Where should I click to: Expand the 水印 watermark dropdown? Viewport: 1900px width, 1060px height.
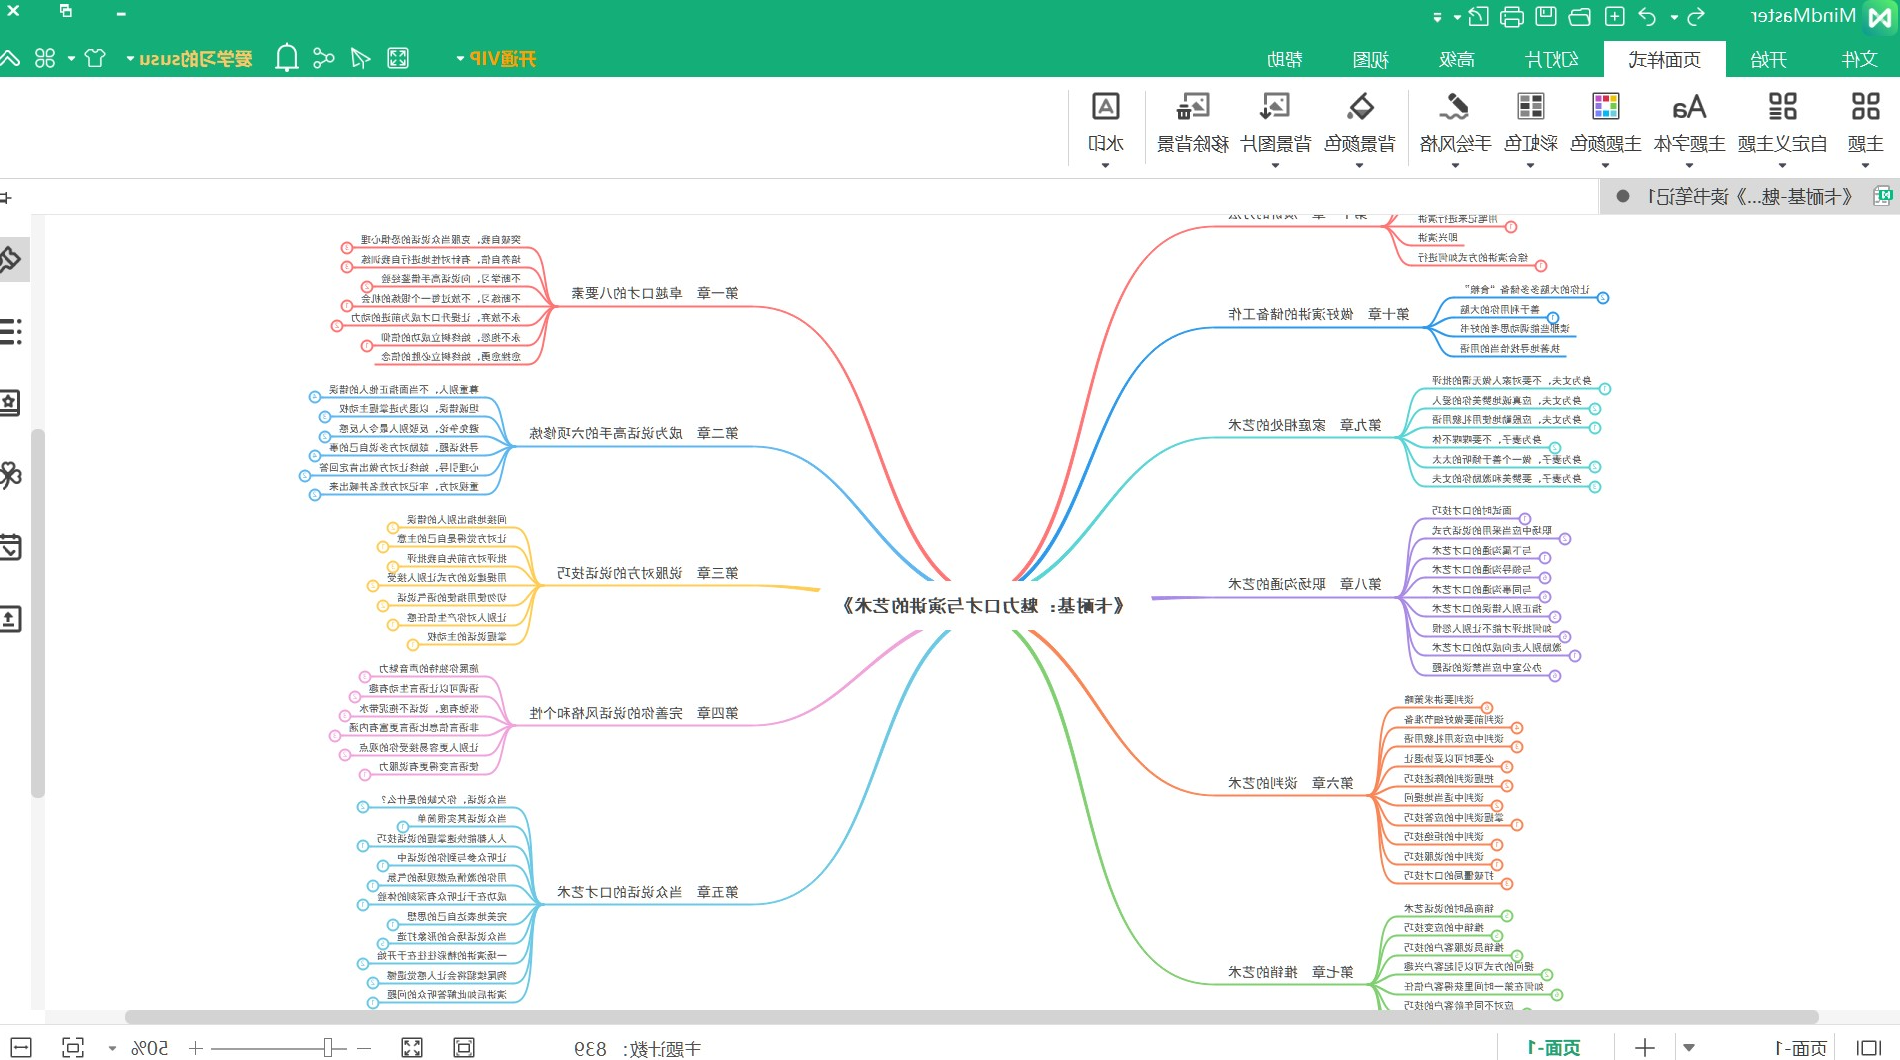[x=1105, y=166]
